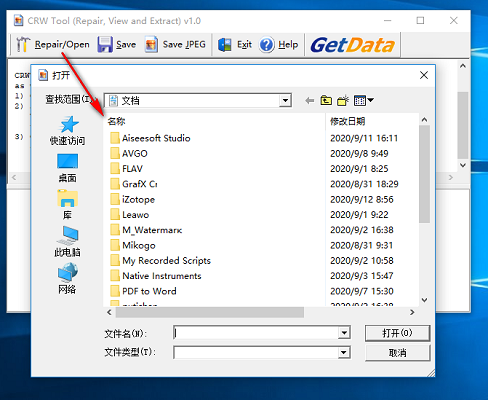Go up one folder level icon
The width and height of the screenshot is (488, 400).
(326, 100)
